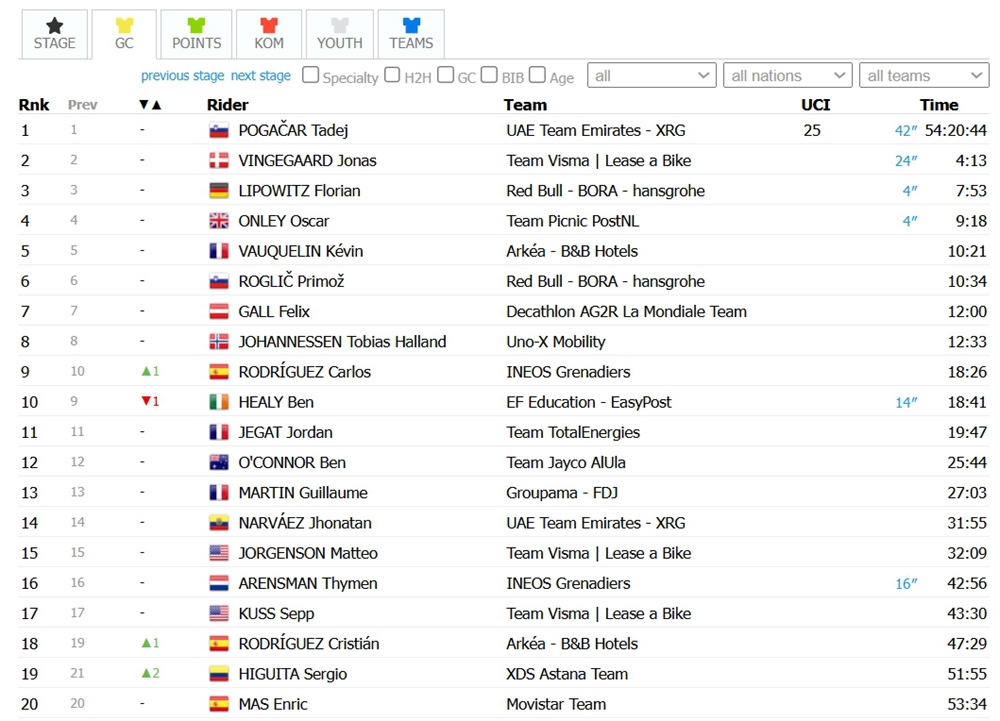The width and height of the screenshot is (1000, 721).
Task: Click the Rider column header
Action: point(228,105)
